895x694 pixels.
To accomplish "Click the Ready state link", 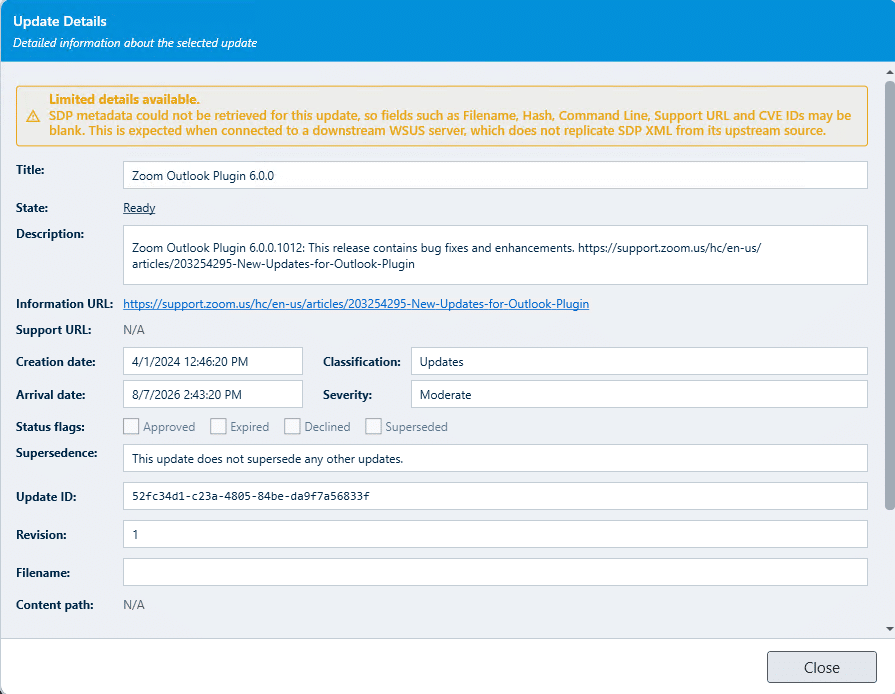I will tap(139, 208).
